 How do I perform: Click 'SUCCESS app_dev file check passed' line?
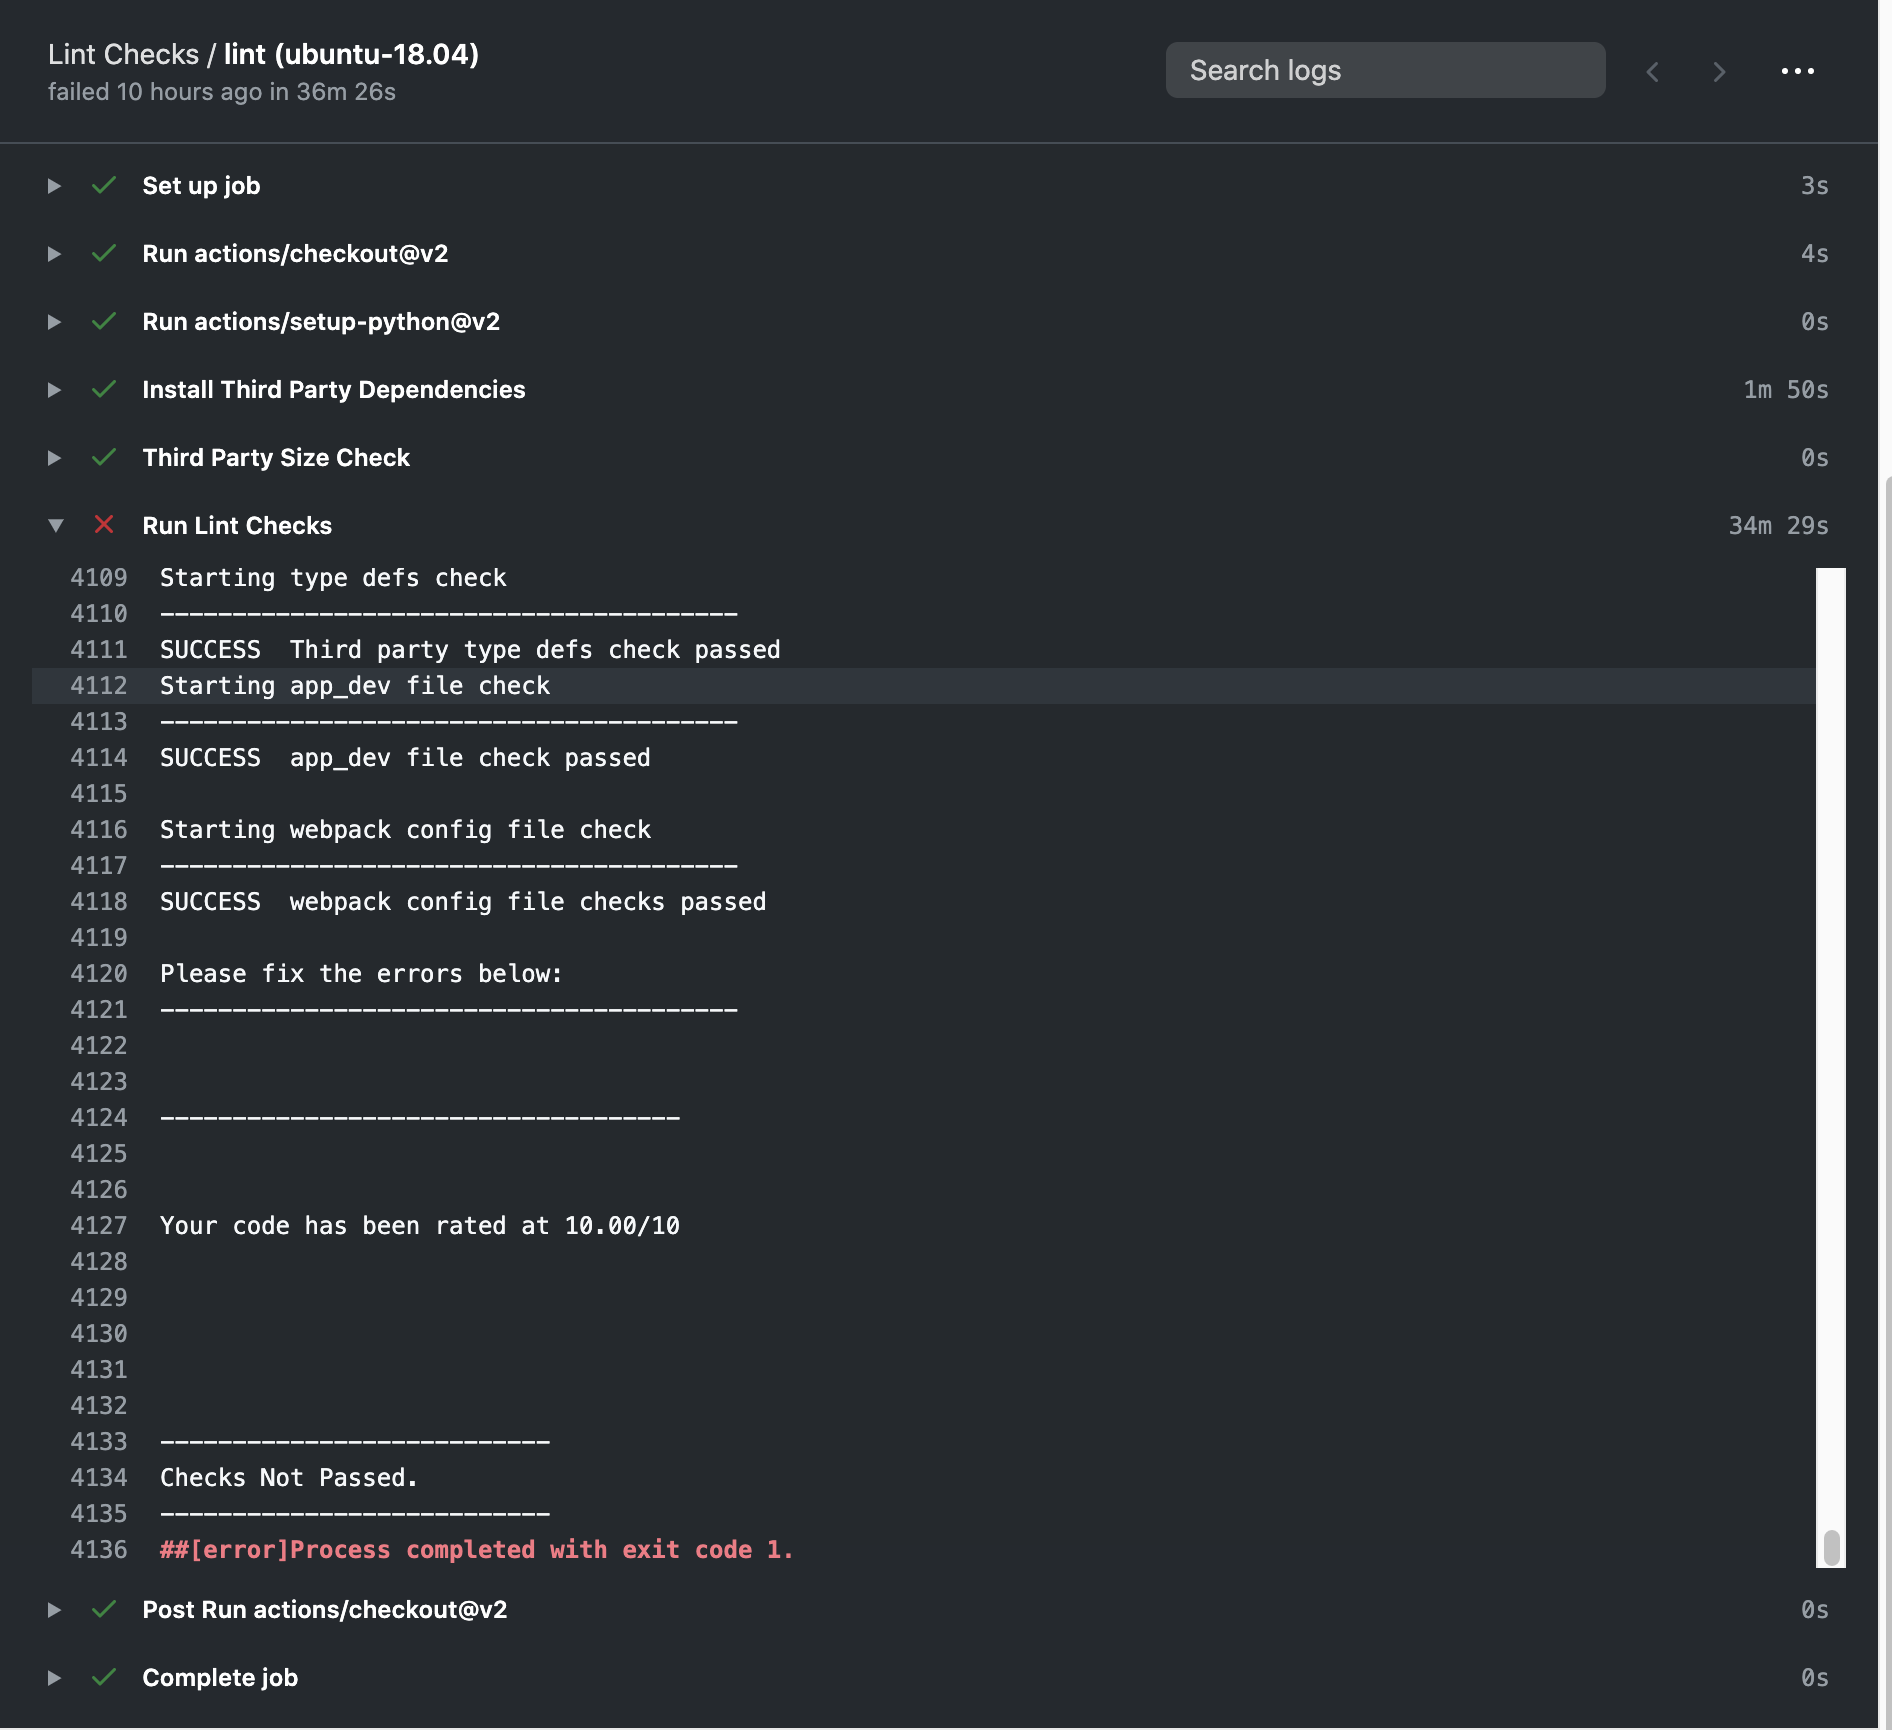pos(405,758)
